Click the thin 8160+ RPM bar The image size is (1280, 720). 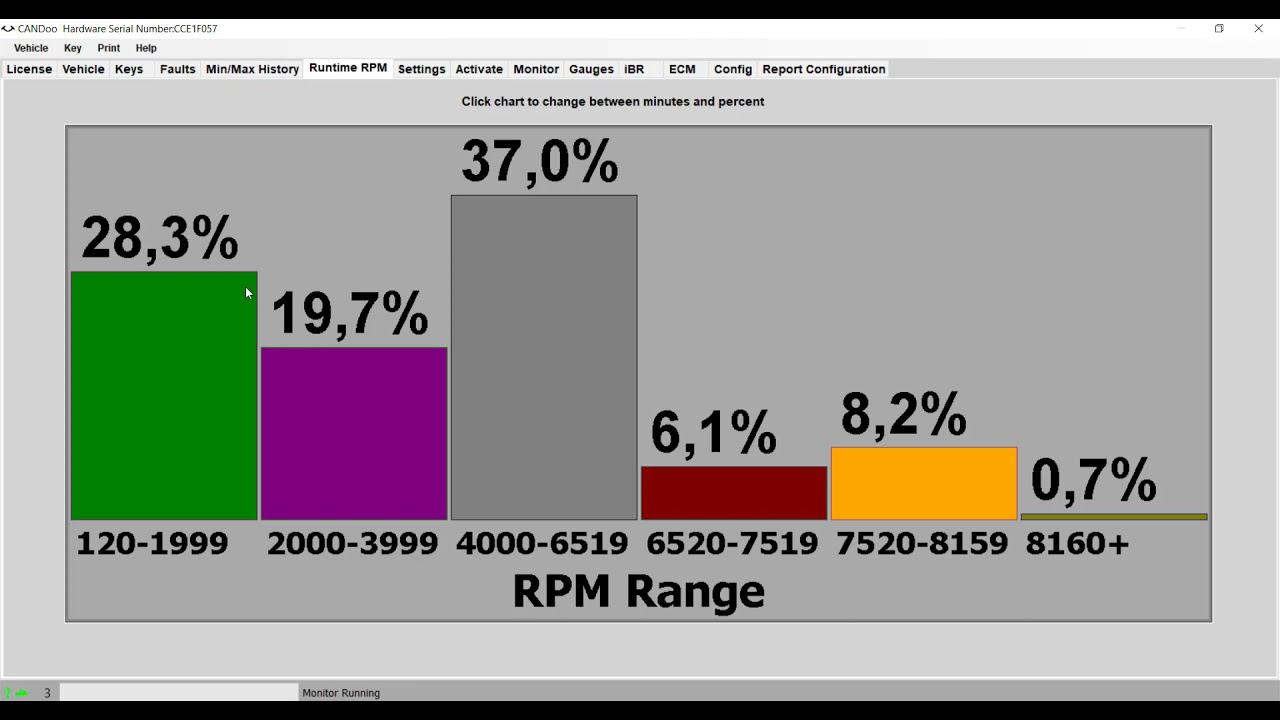pyautogui.click(x=1114, y=517)
